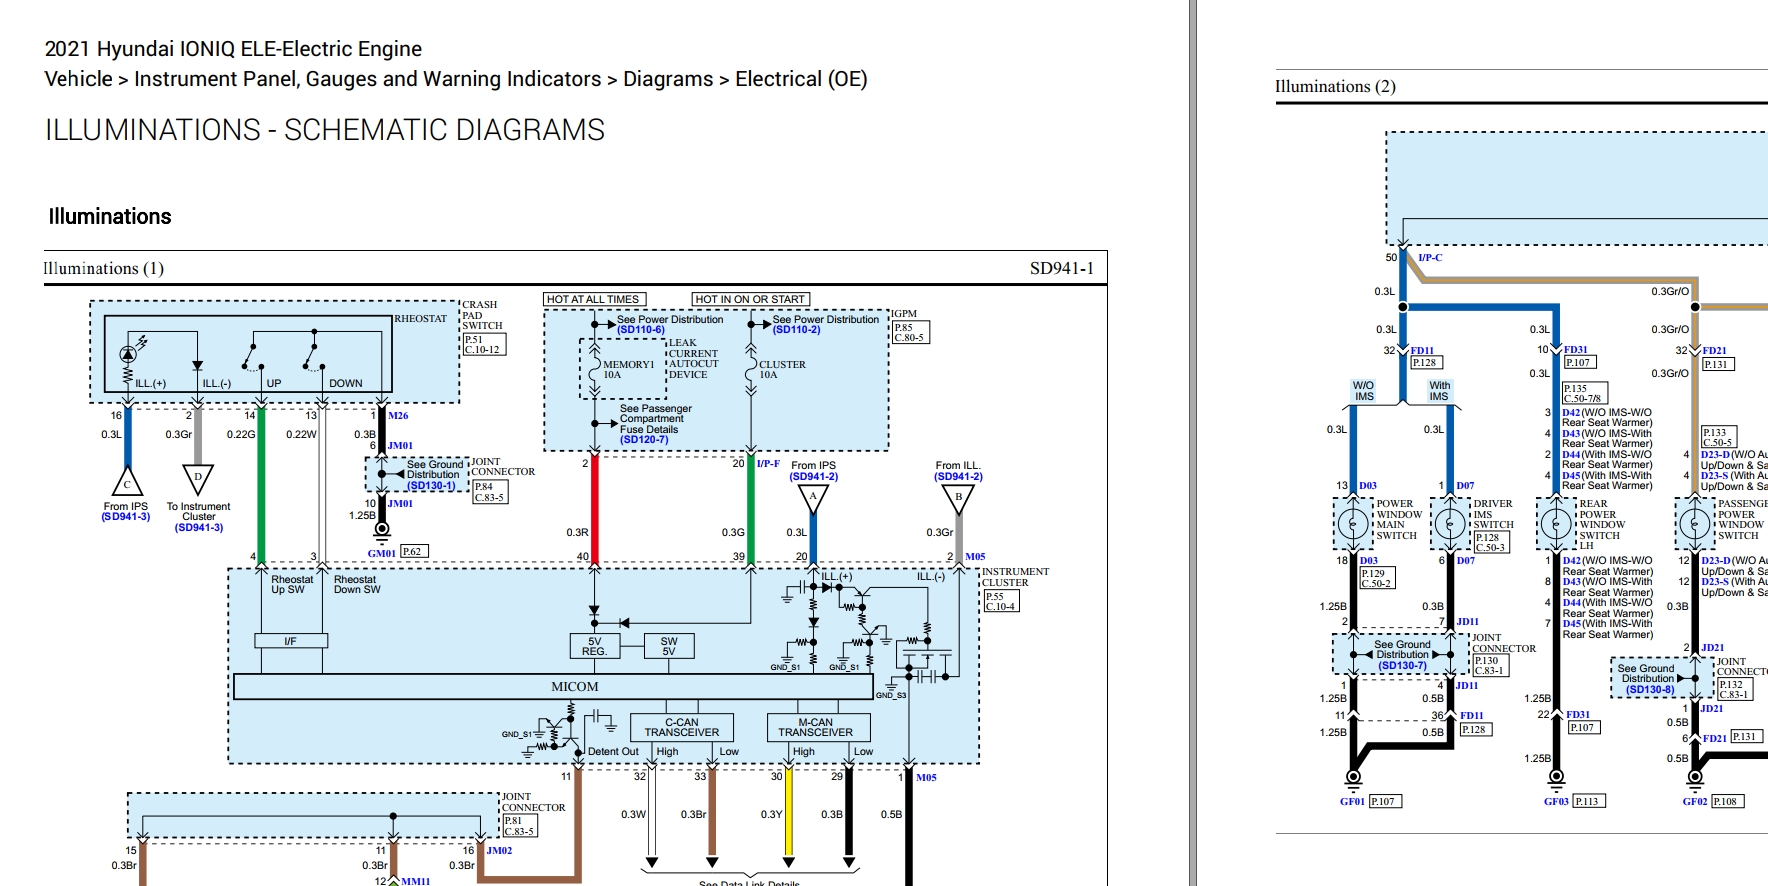Open the SD130-8 ground distribution link

pos(1650,690)
